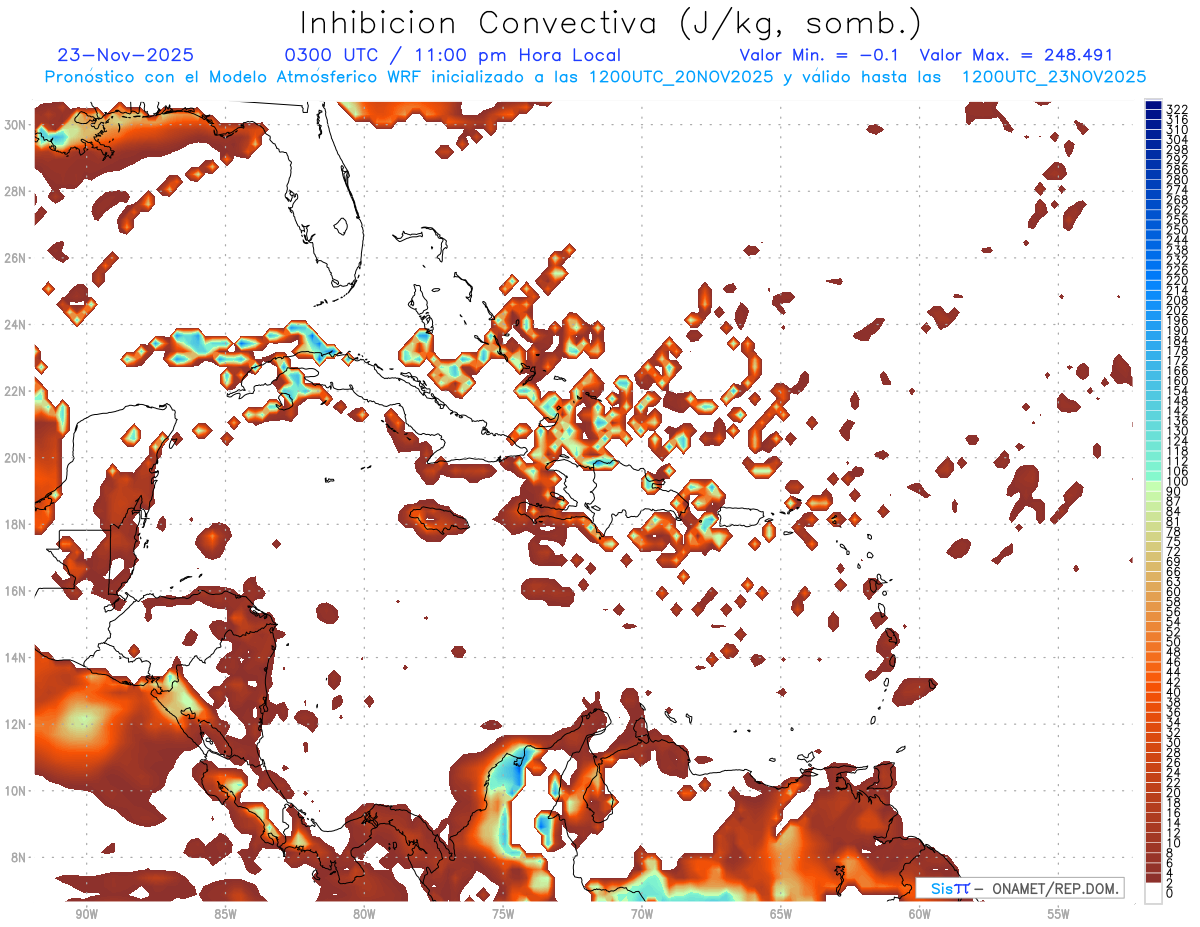1200x927 pixels.
Task: Click the date "23-Nov-2025"
Action: tap(125, 55)
